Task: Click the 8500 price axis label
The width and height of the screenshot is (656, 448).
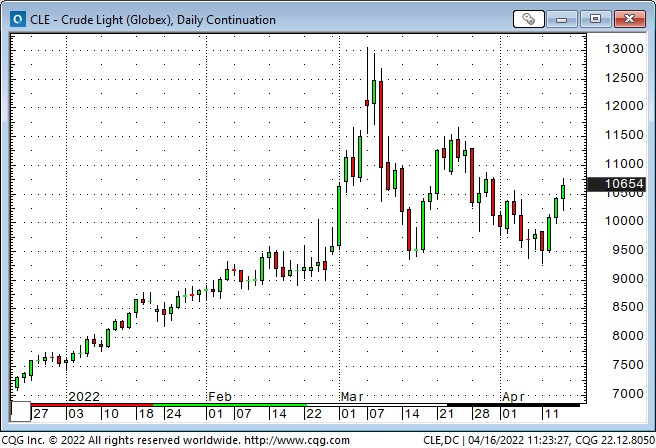Action: (x=628, y=307)
